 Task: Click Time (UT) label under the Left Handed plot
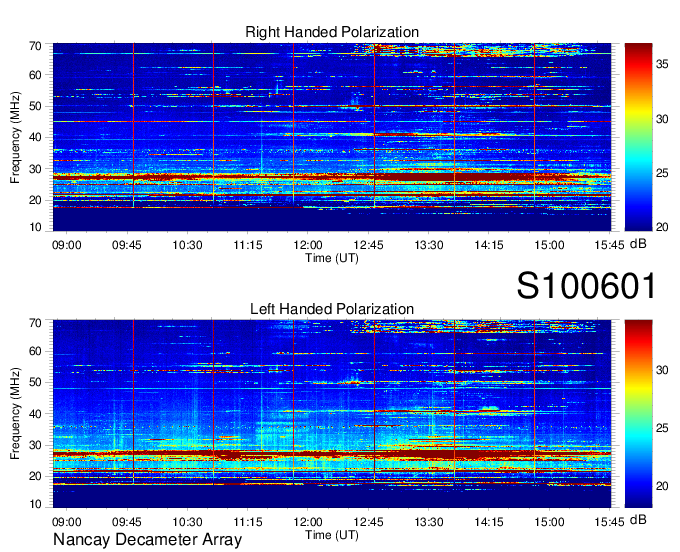point(332,535)
